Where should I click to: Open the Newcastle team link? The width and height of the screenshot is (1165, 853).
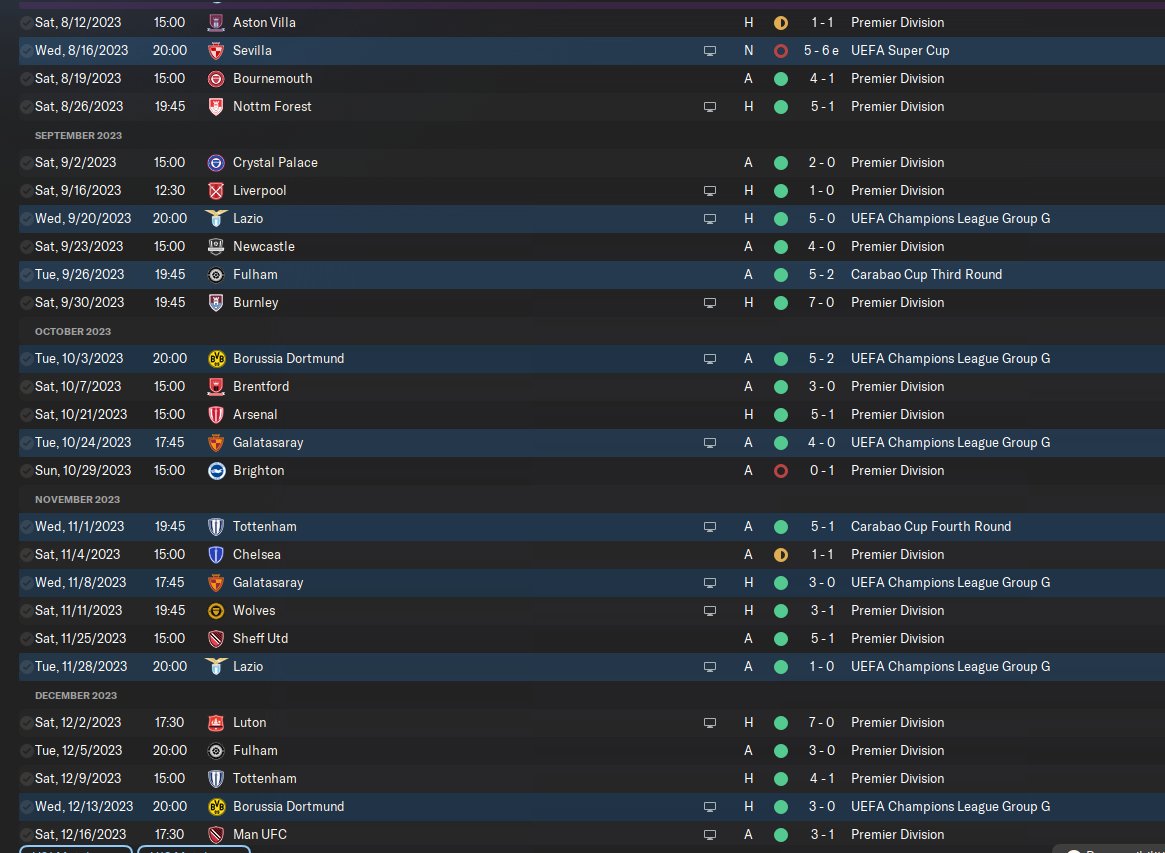[263, 246]
